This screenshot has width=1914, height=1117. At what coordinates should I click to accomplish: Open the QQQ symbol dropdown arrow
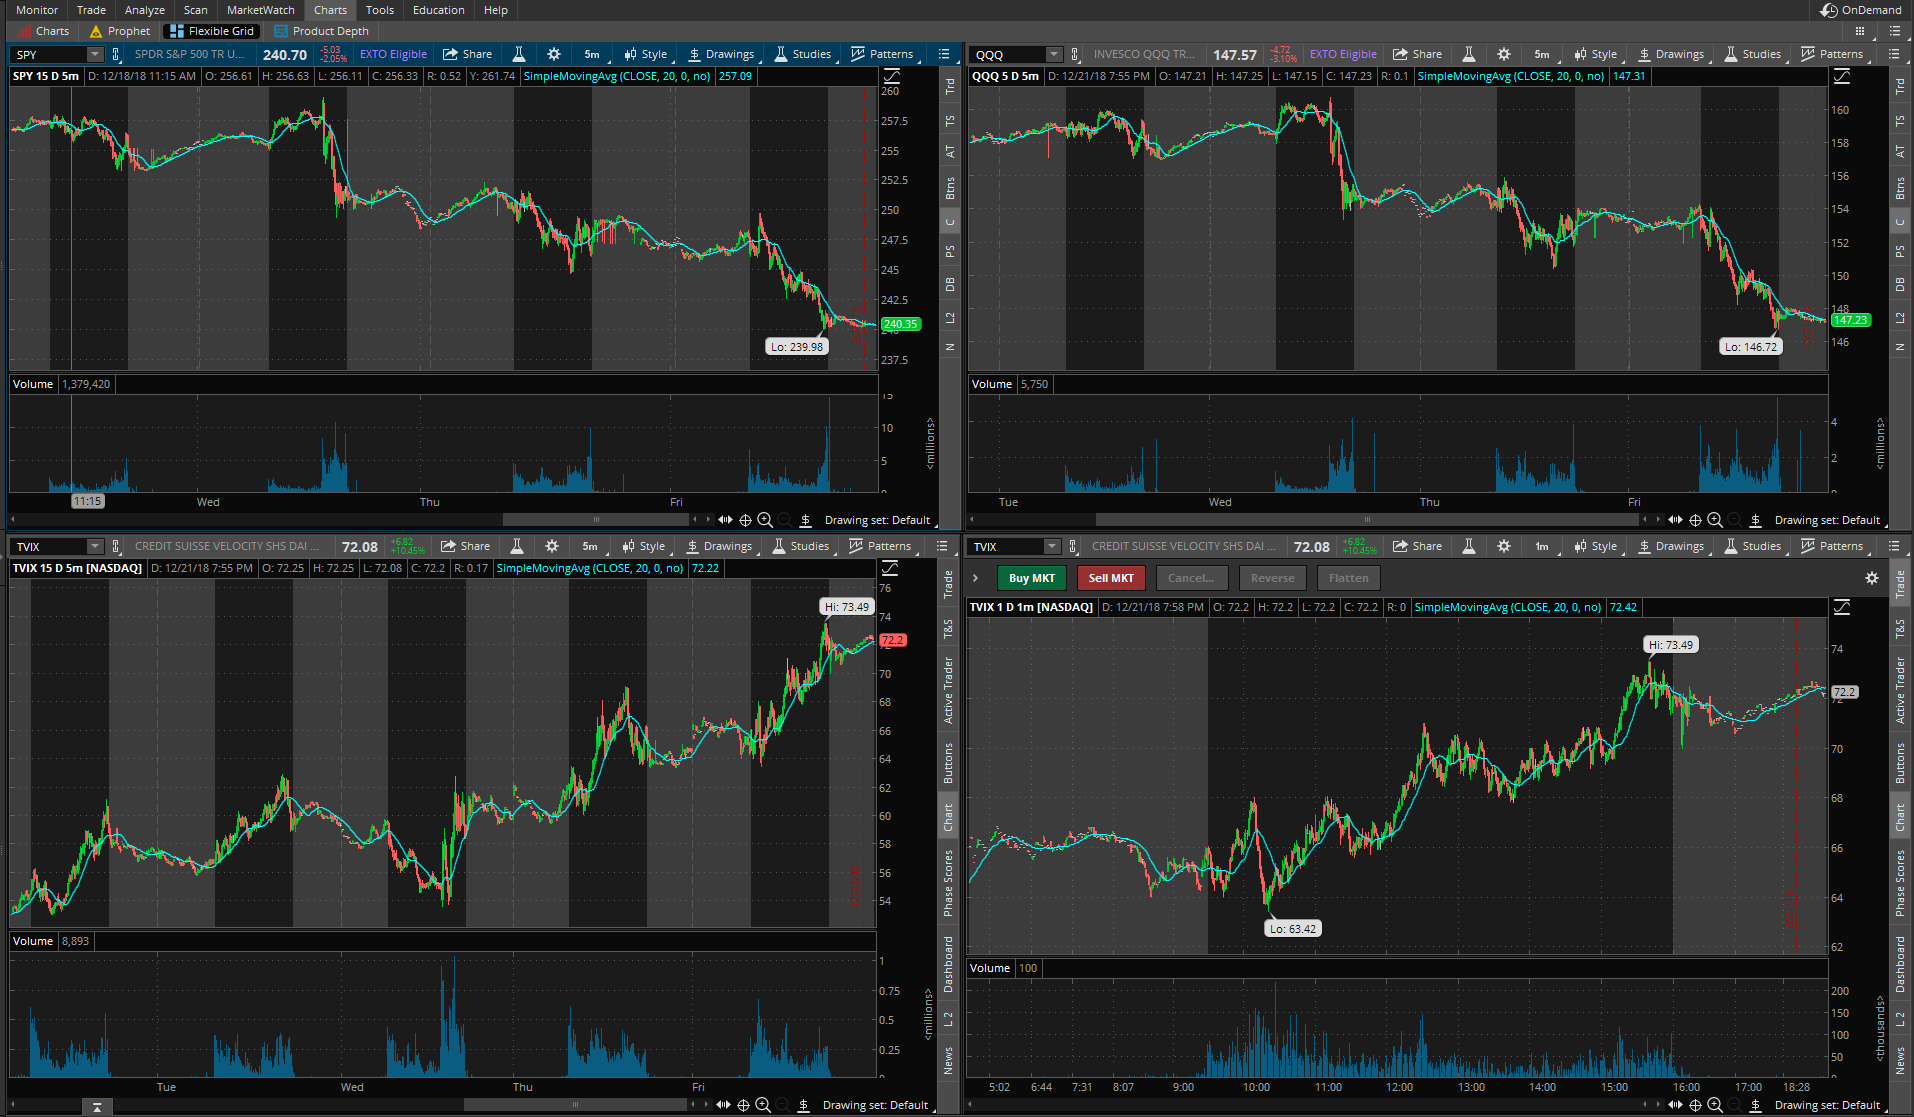click(1054, 55)
